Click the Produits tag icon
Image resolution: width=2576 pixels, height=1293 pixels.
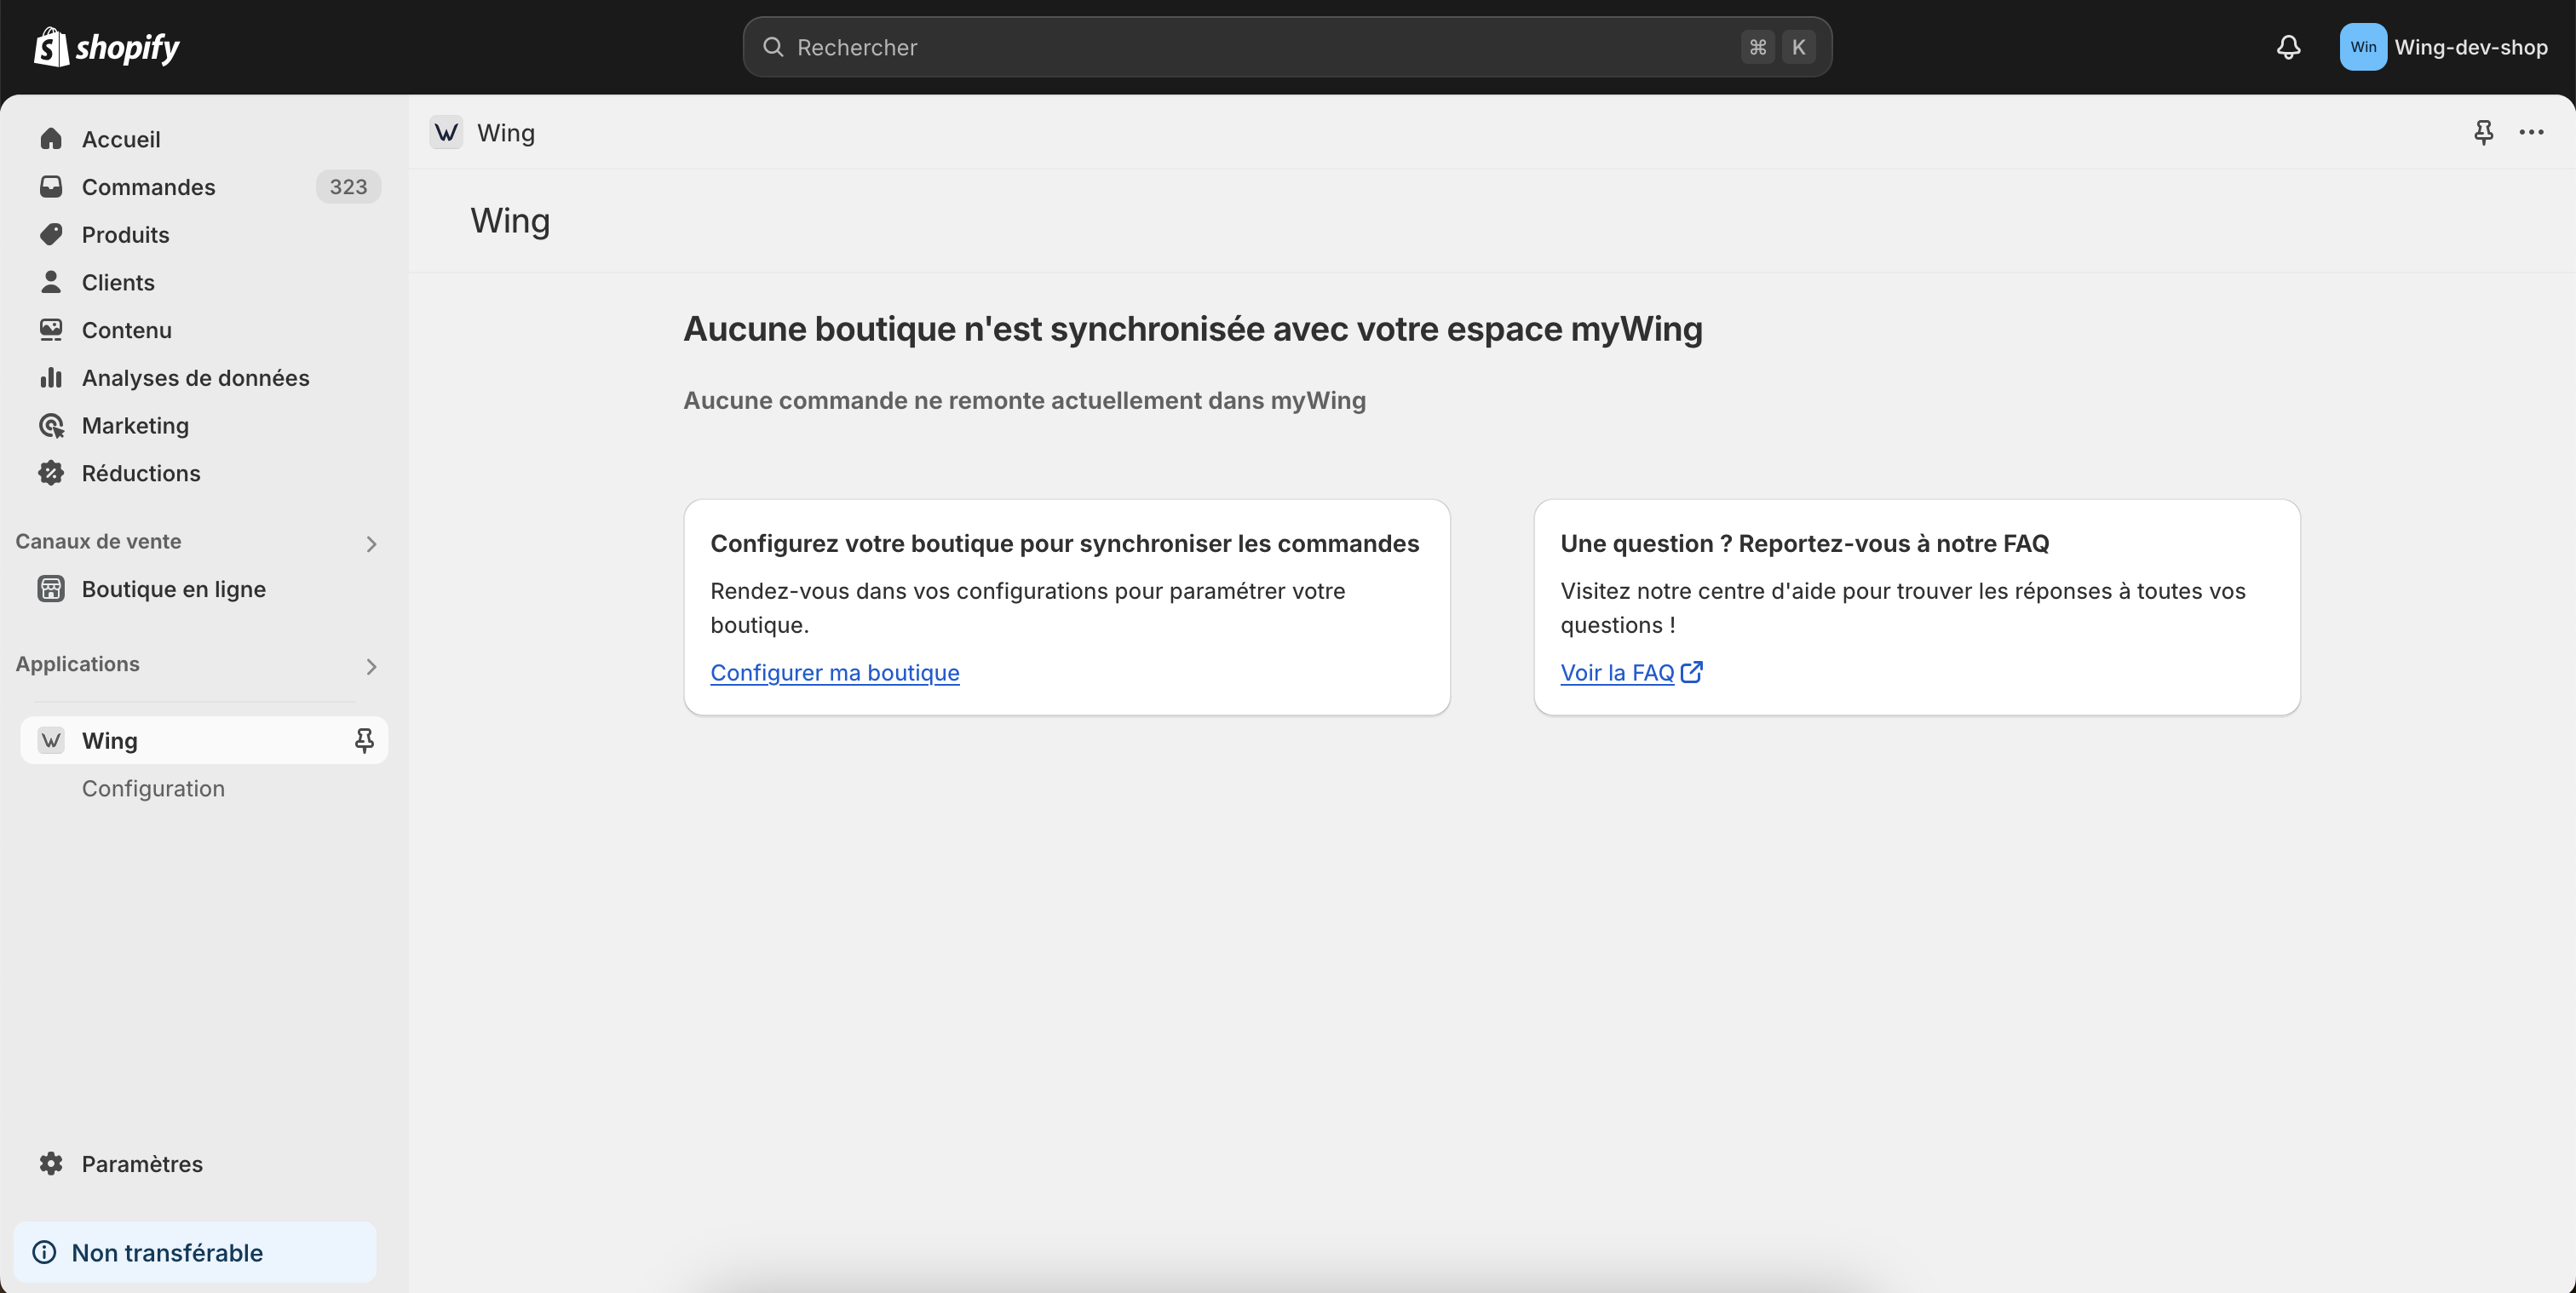[51, 235]
